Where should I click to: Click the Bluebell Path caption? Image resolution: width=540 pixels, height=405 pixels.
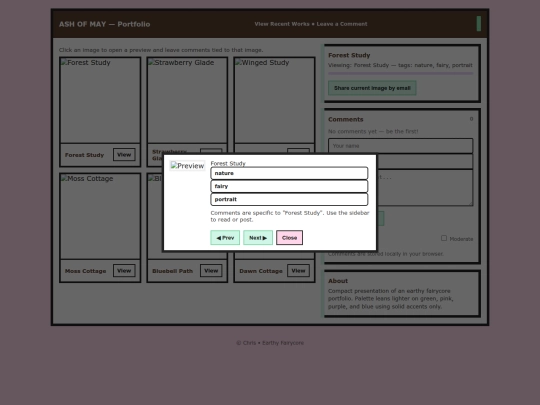point(173,271)
